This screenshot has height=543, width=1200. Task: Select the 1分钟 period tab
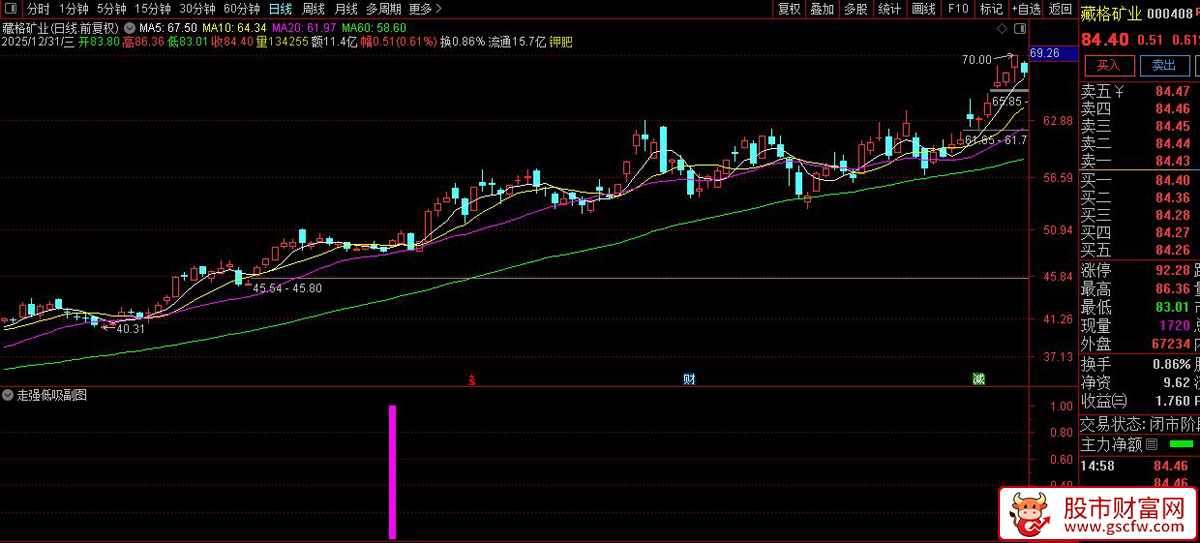(x=74, y=9)
